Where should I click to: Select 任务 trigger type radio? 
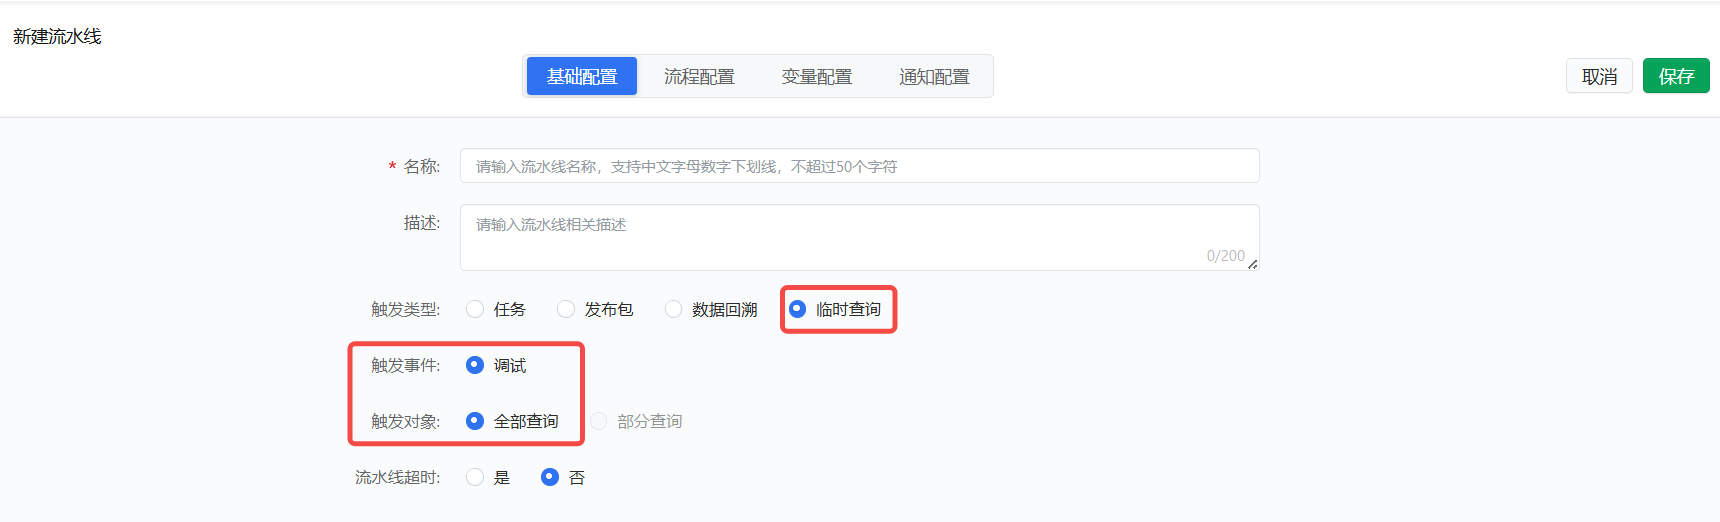(475, 309)
